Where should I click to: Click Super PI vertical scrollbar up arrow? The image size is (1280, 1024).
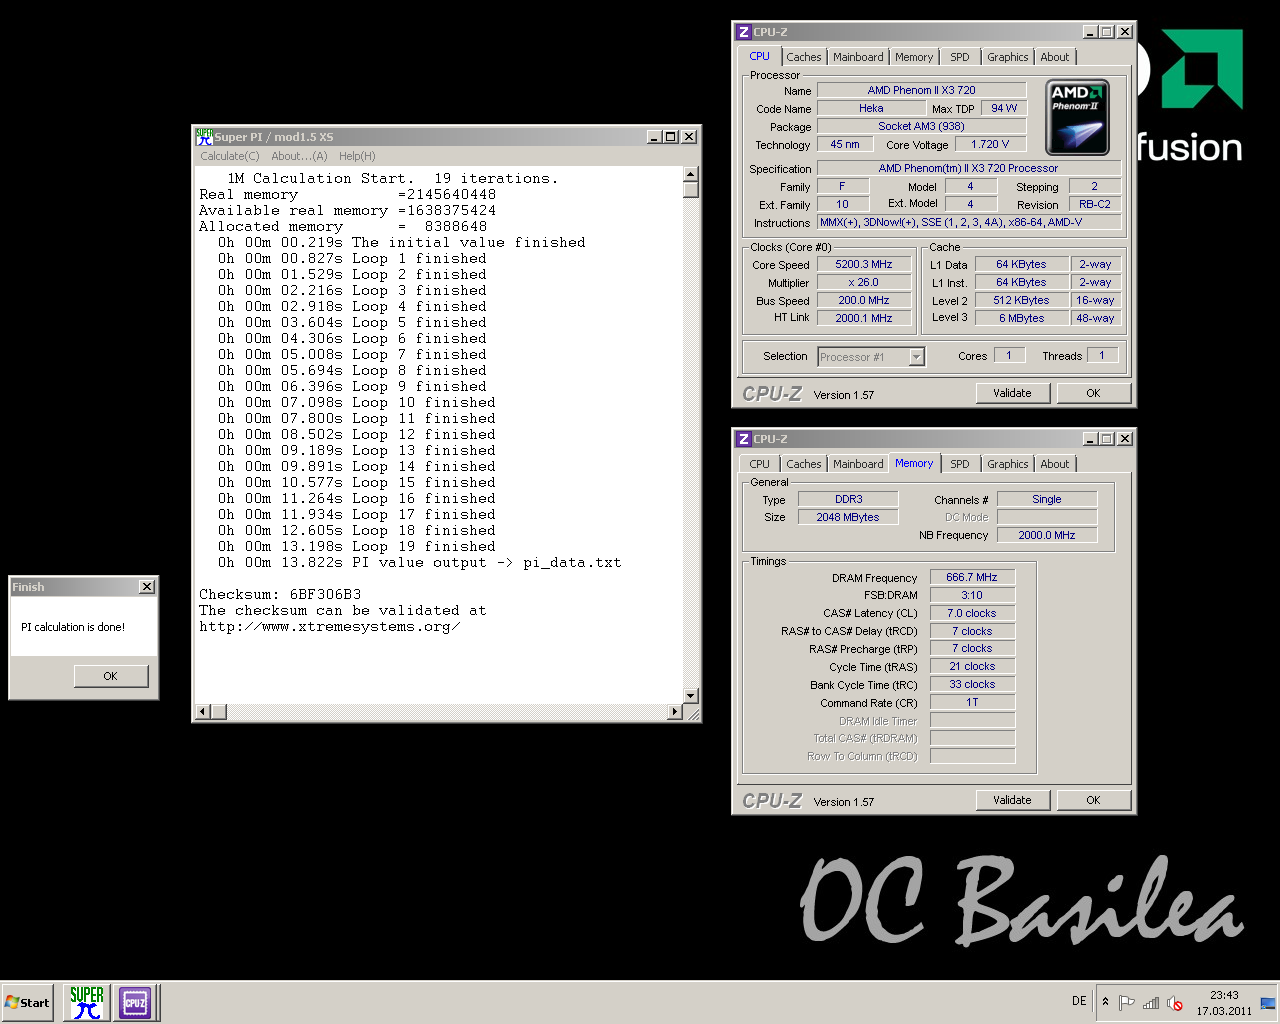click(x=690, y=174)
